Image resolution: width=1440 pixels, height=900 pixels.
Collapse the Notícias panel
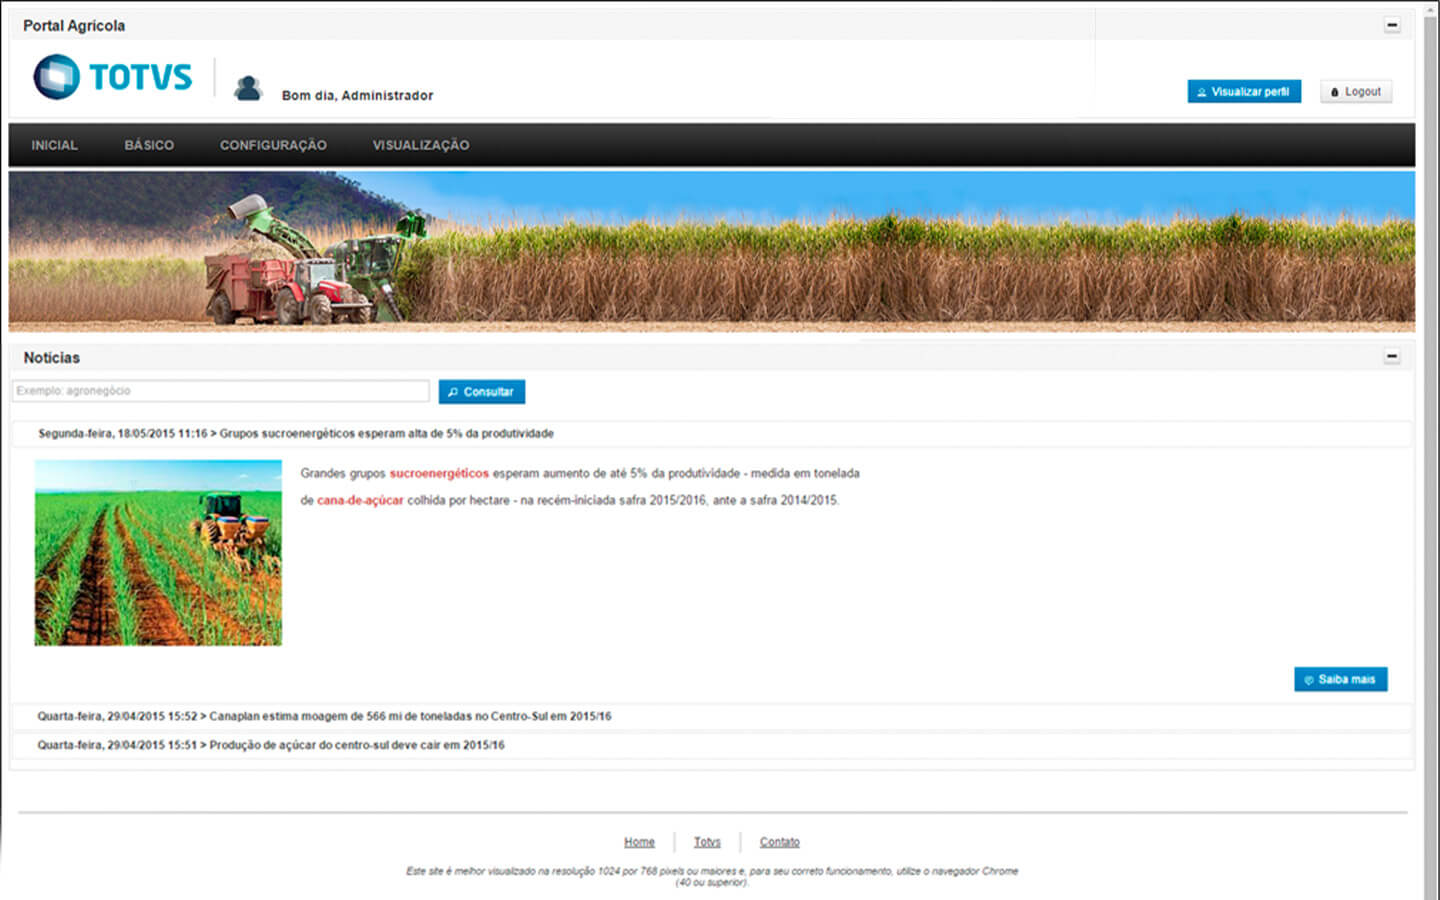coord(1391,357)
